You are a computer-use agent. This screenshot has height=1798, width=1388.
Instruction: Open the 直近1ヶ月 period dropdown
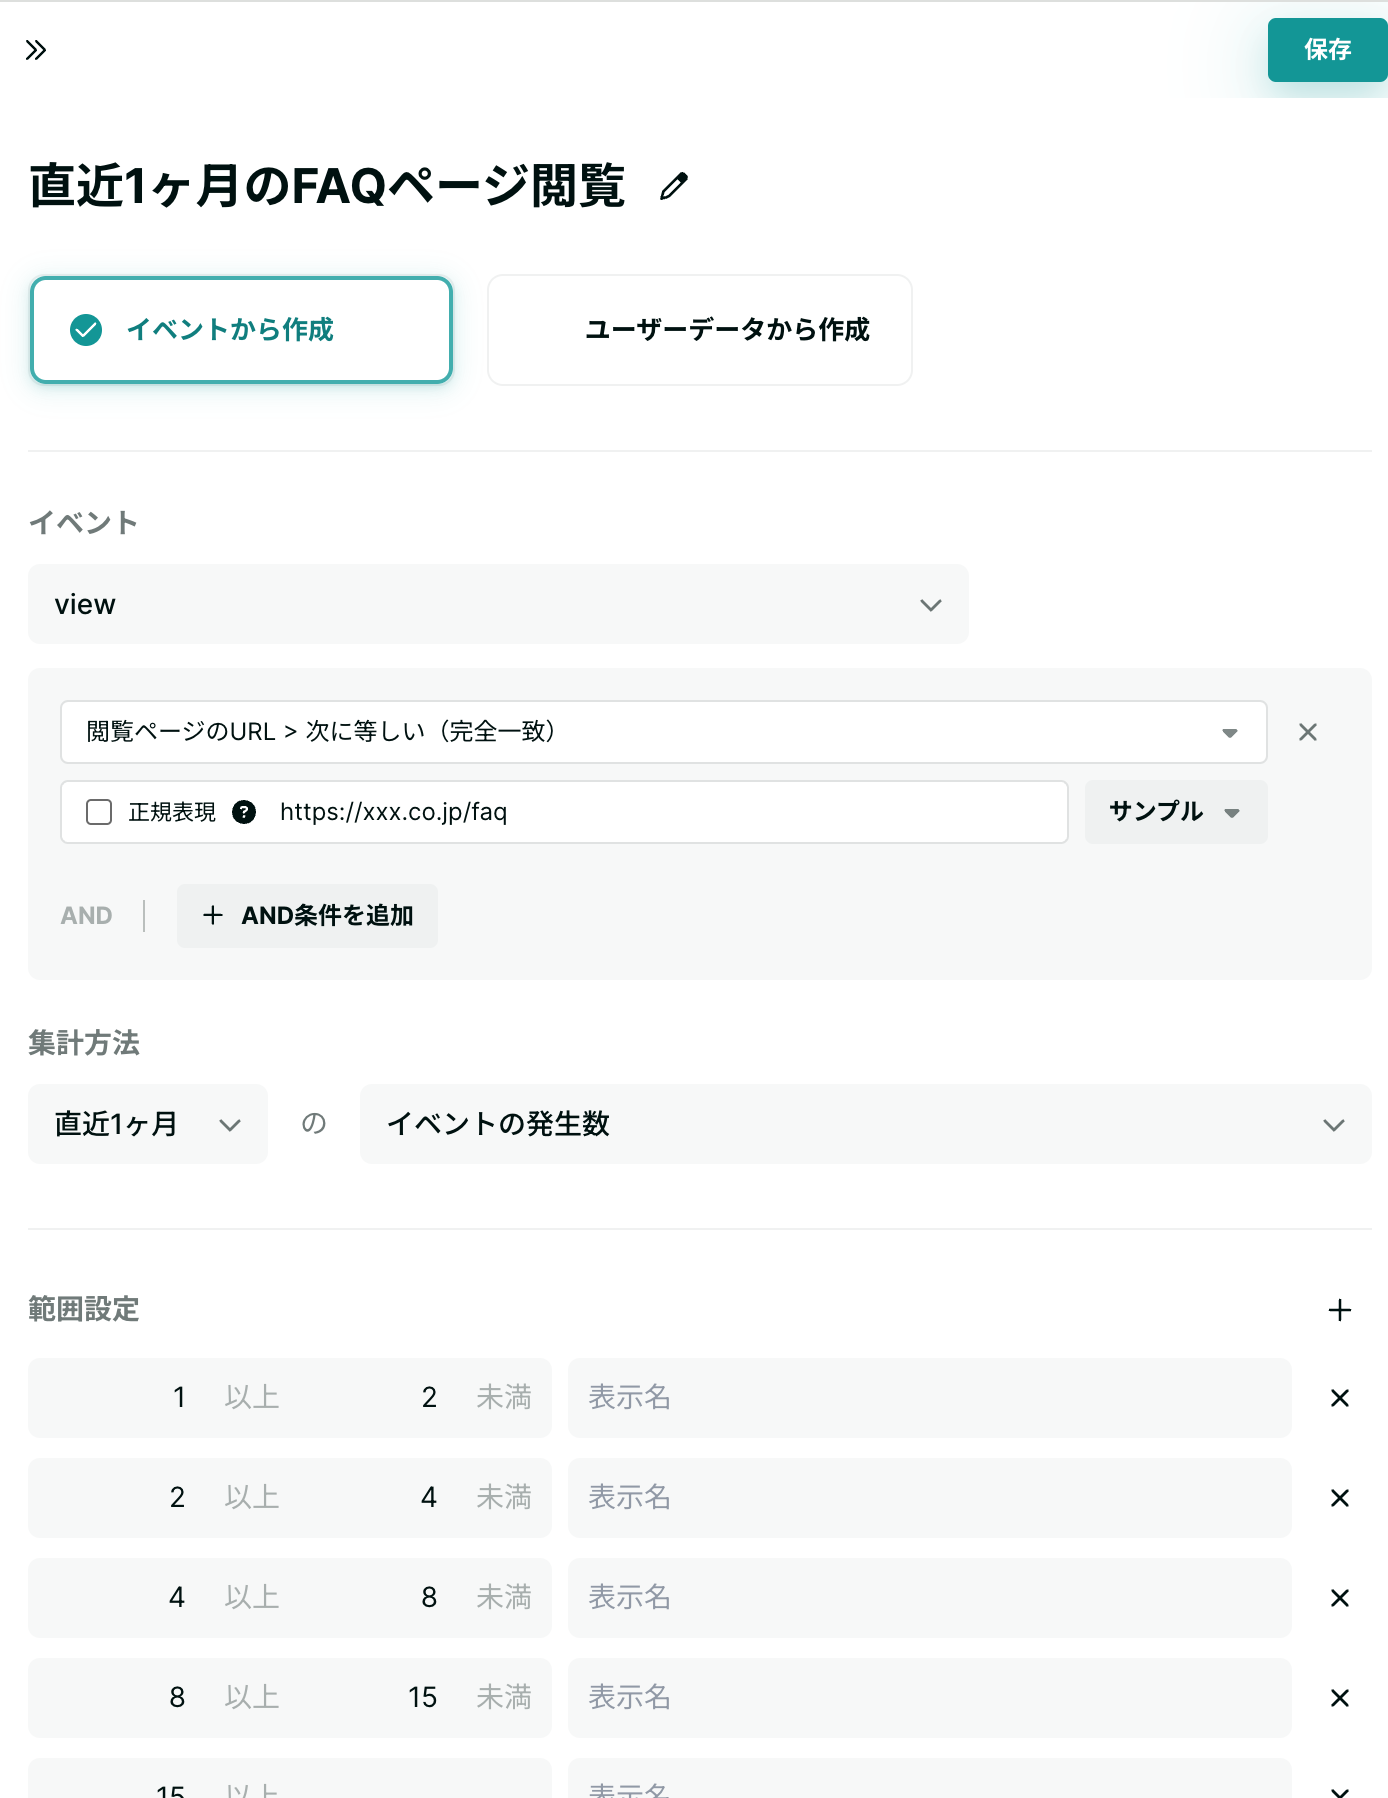click(148, 1124)
